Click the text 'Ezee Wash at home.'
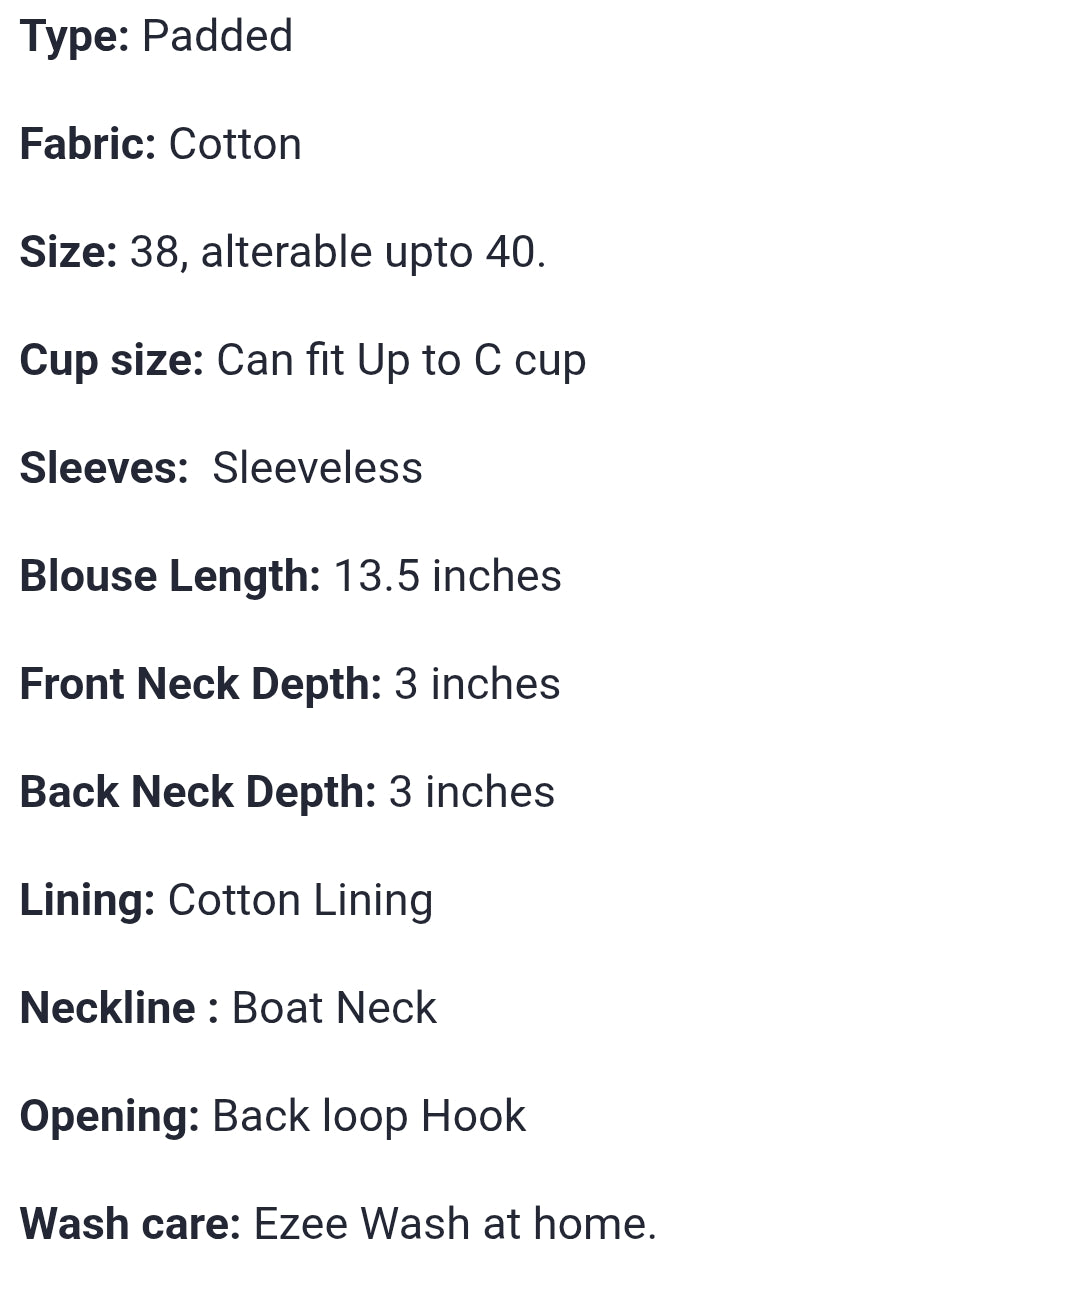 coord(455,1224)
